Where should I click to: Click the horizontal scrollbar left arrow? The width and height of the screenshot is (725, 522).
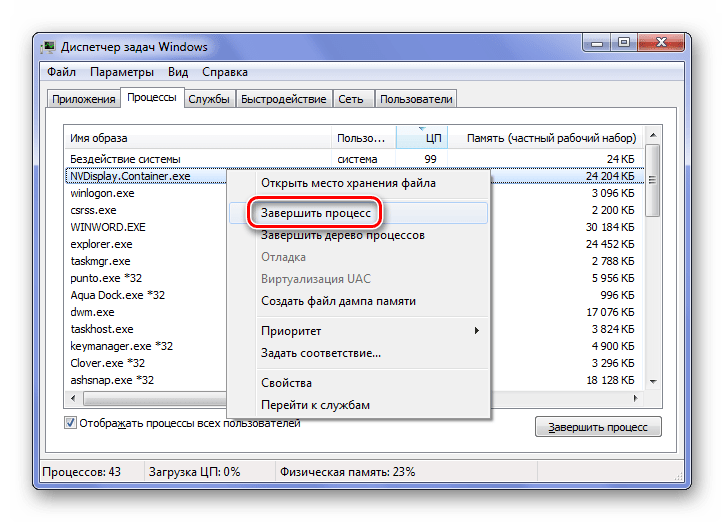click(x=73, y=398)
